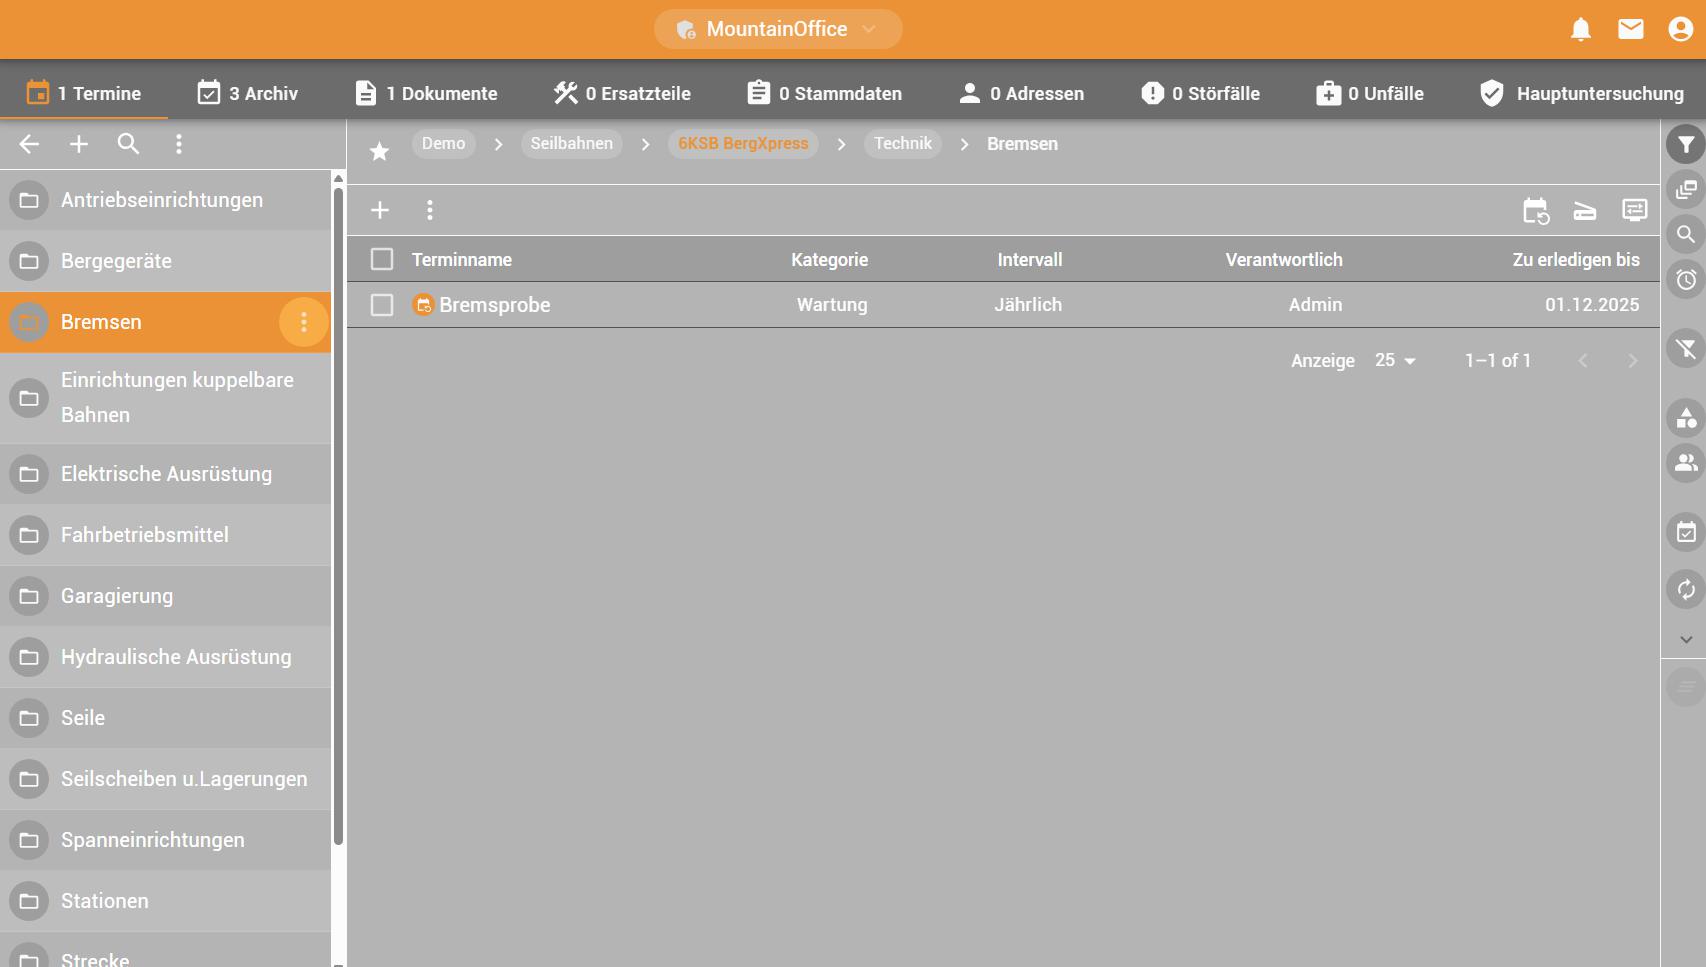Open the MountainOffice app switcher dropdown

(778, 29)
